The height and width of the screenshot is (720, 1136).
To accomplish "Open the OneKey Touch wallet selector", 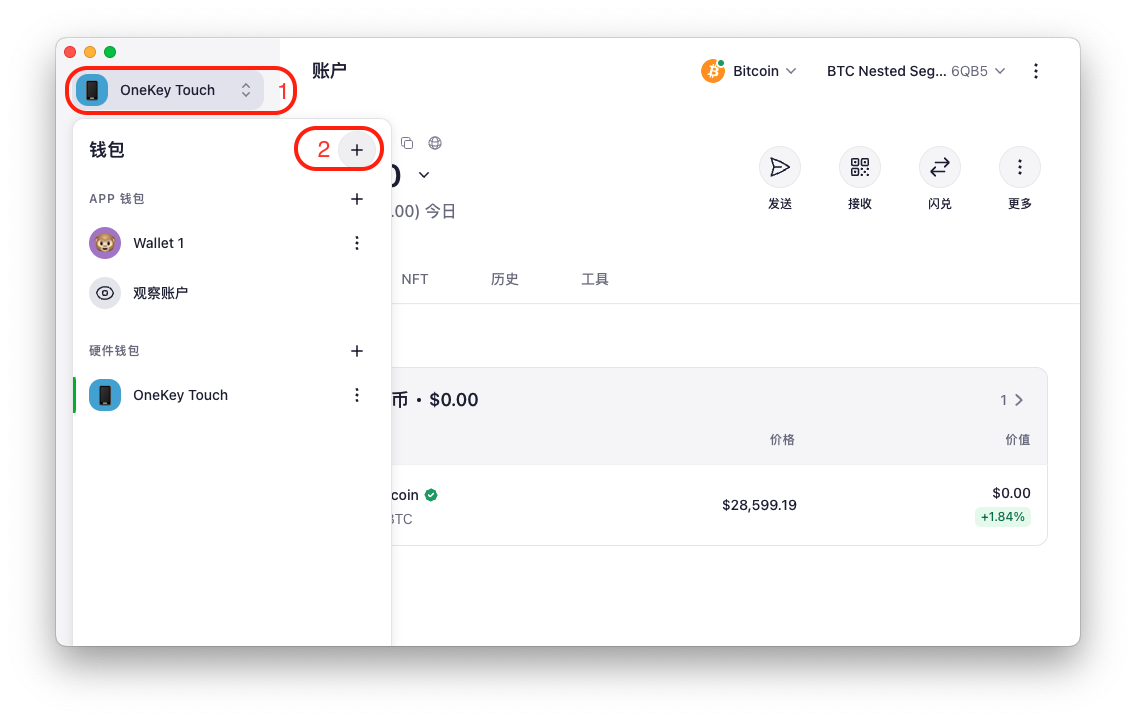I will pos(168,91).
